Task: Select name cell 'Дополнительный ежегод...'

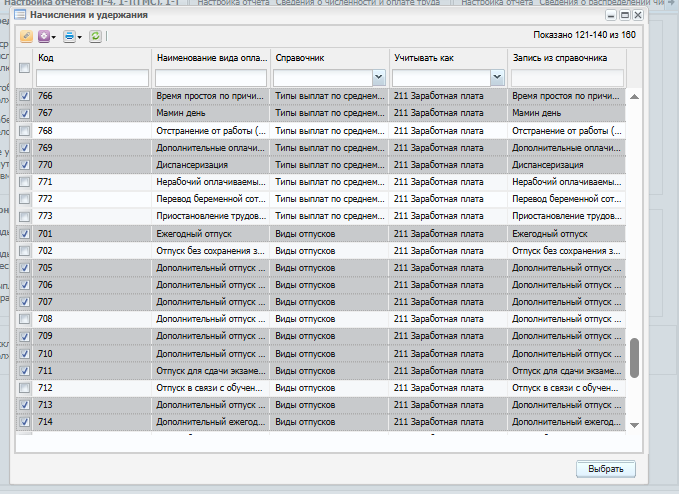Action: [210, 422]
